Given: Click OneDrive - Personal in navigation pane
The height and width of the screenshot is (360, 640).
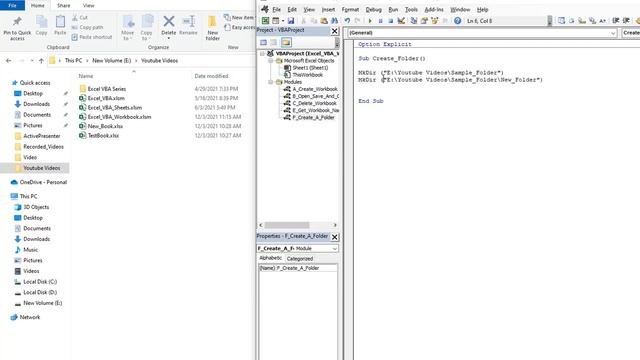Looking at the screenshot, I should pyautogui.click(x=43, y=182).
